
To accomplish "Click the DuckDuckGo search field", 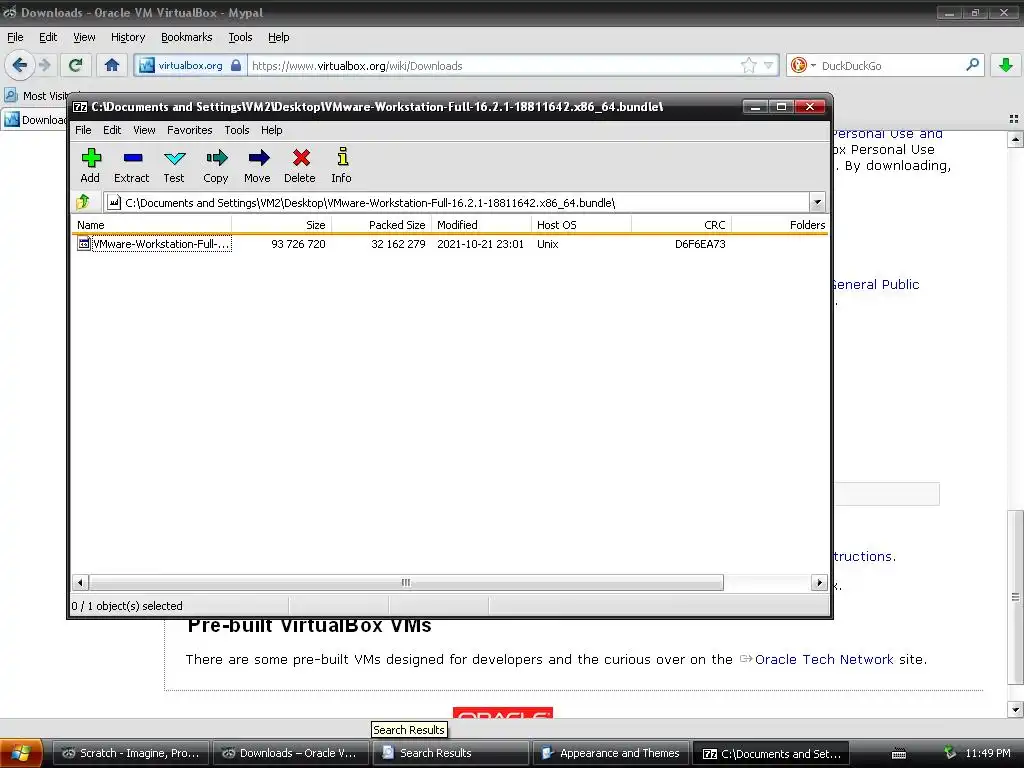I will pyautogui.click(x=891, y=65).
